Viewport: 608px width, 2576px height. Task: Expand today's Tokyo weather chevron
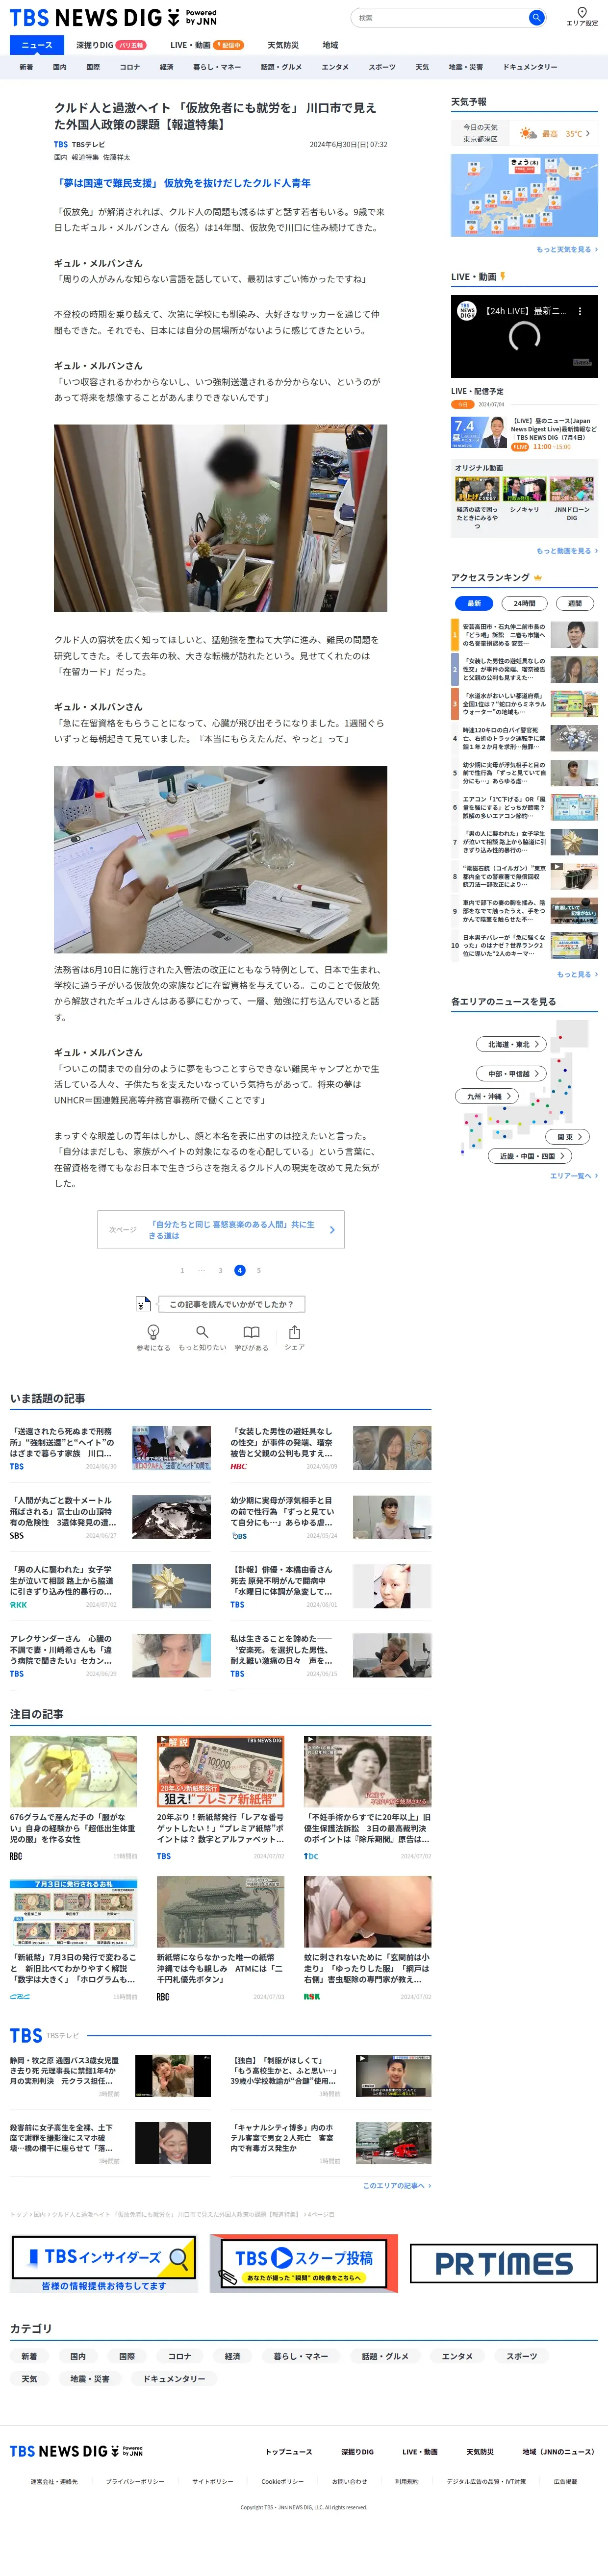(x=588, y=133)
